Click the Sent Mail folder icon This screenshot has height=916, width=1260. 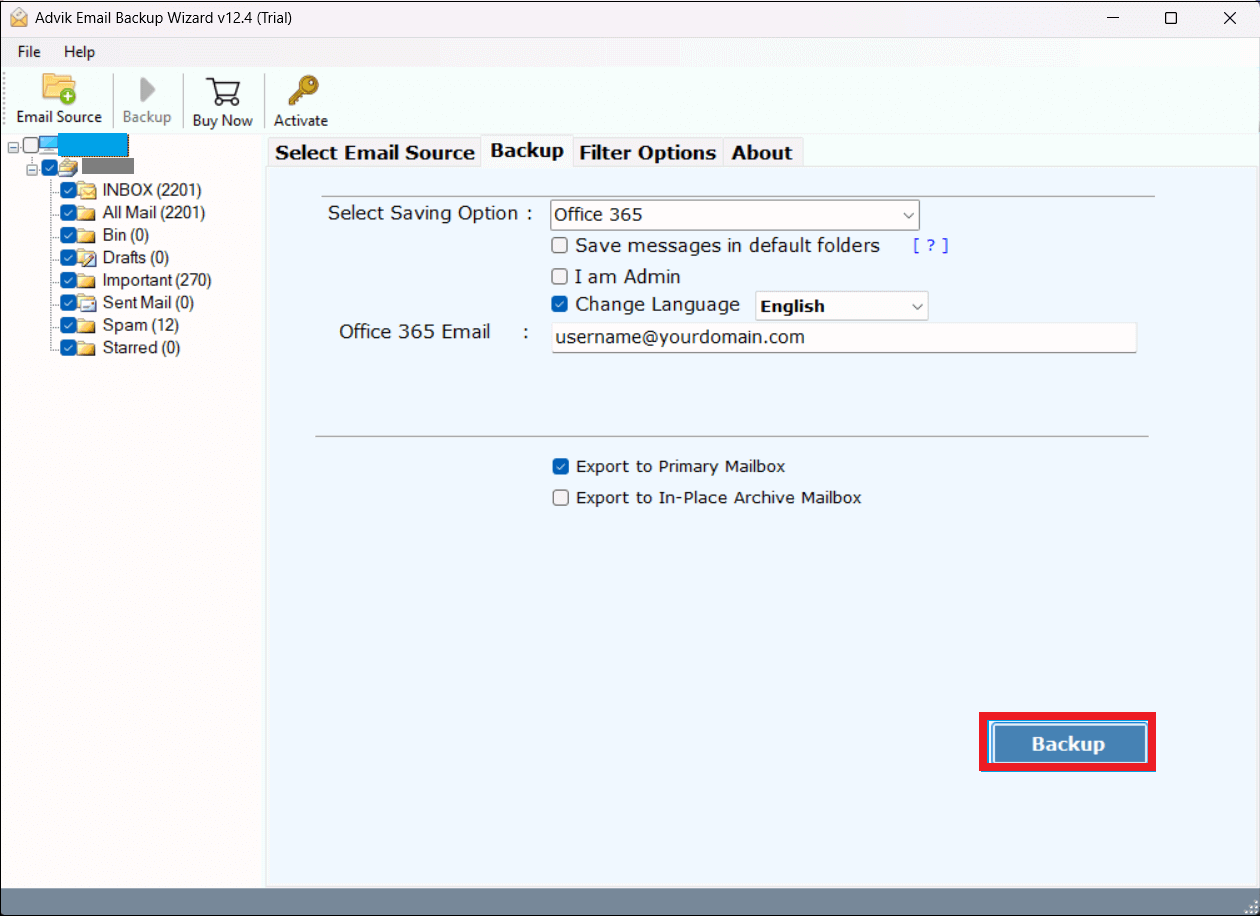pos(87,303)
